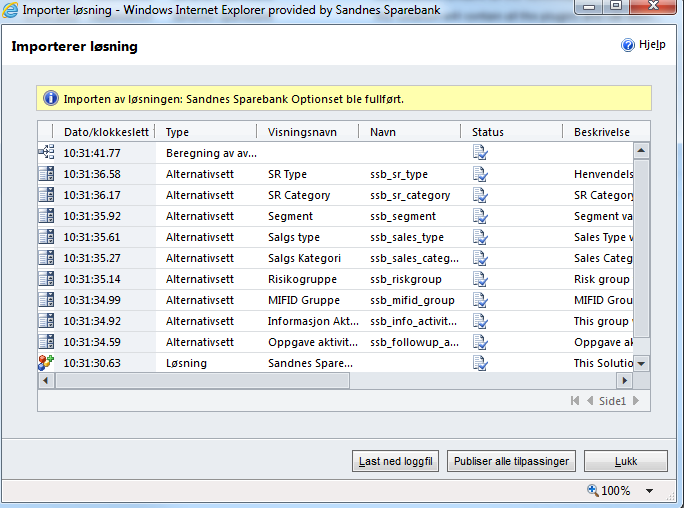Select the Løsning type cell
This screenshot has width=684, height=508.
(186, 363)
